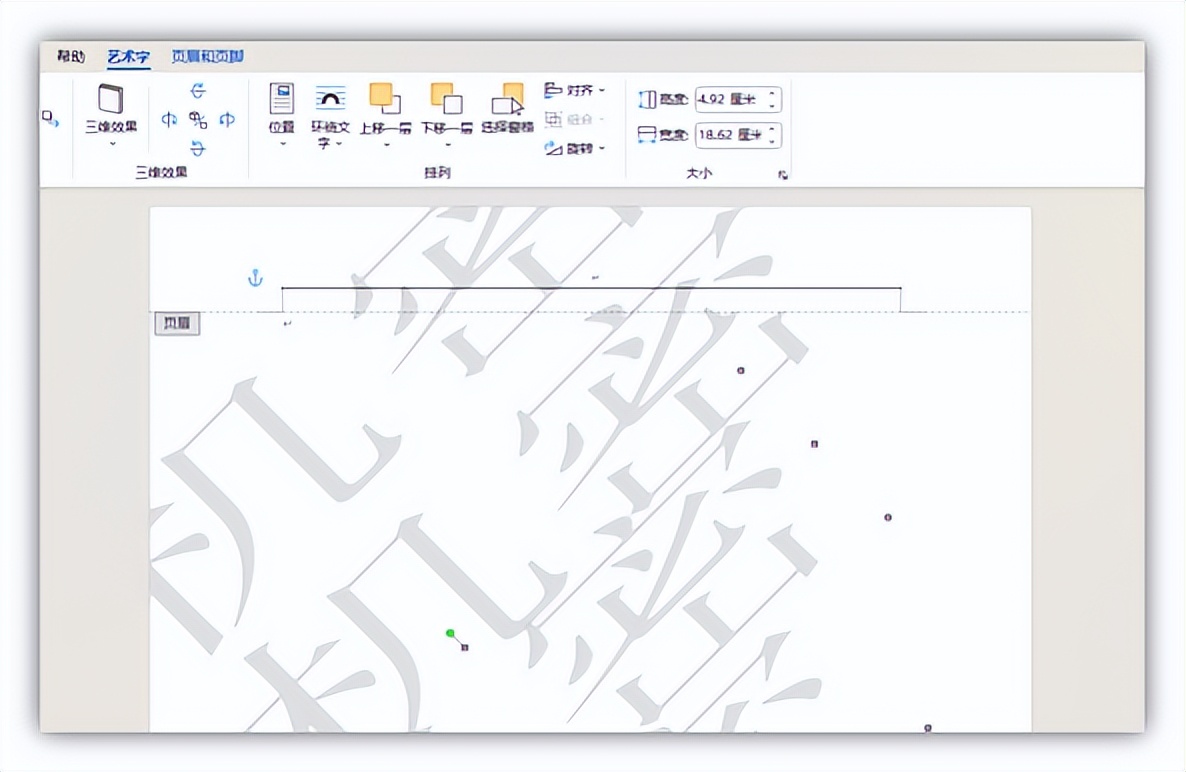Click the anchor icon in the document
Viewport: 1186px width, 772px height.
[x=256, y=279]
